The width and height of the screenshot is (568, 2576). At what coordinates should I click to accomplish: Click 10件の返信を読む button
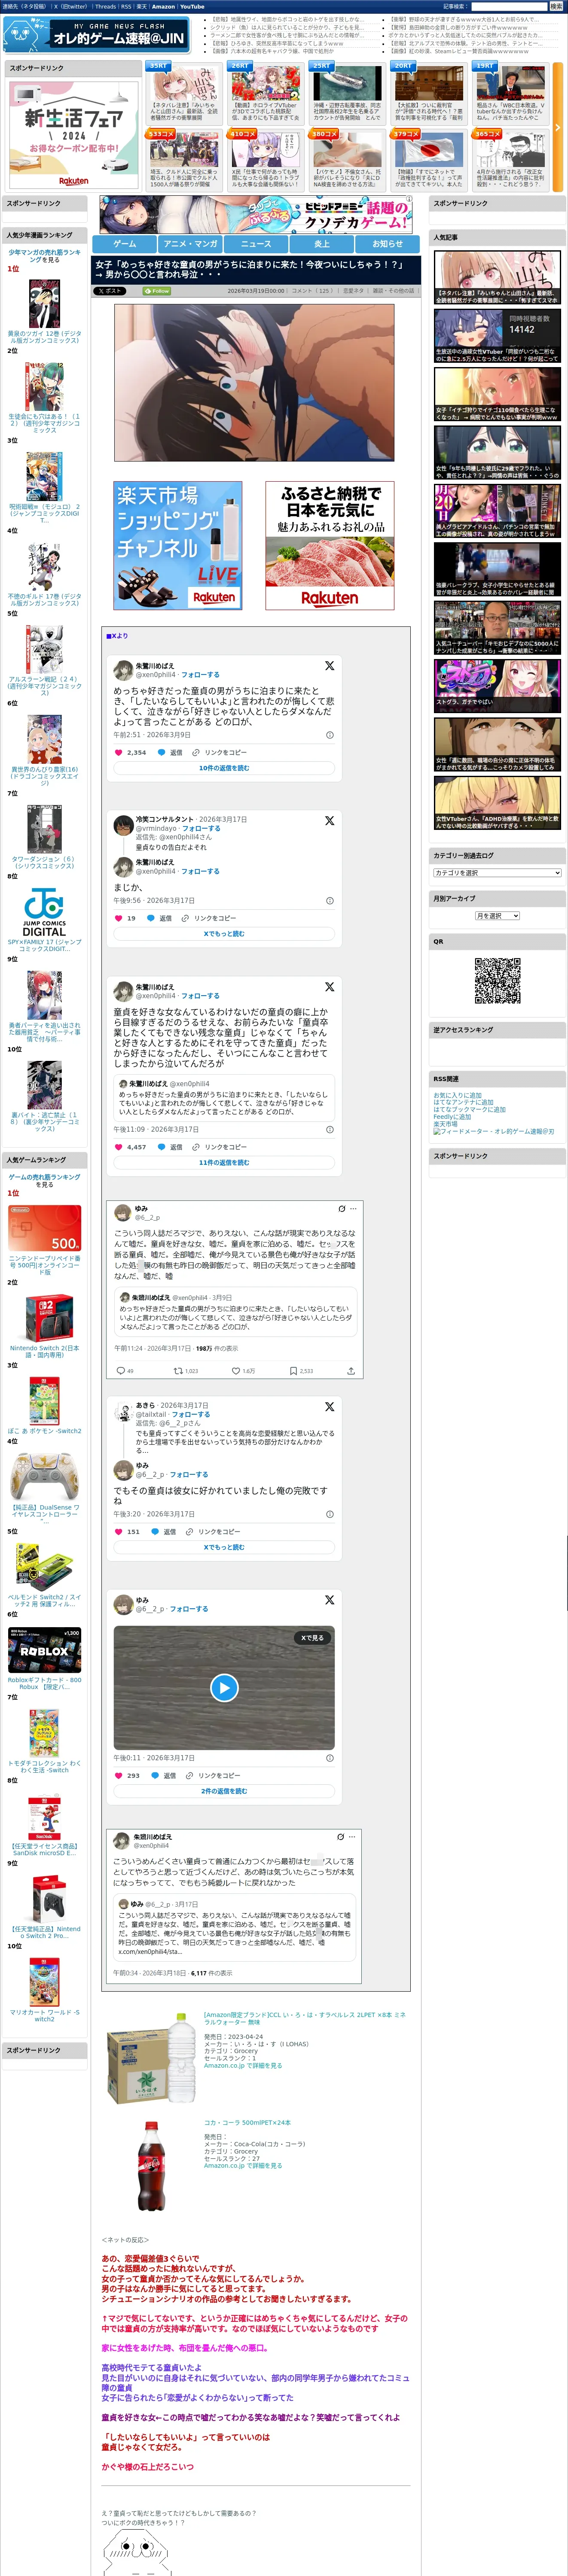click(x=224, y=768)
